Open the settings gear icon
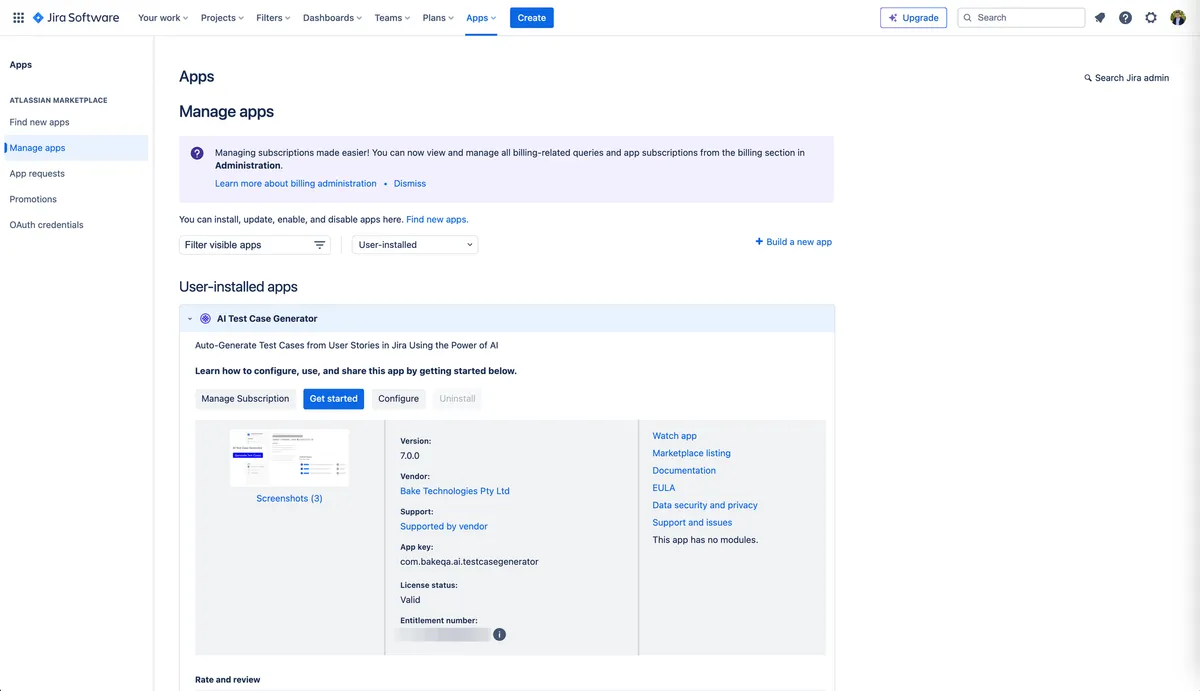1200x691 pixels. pos(1151,18)
